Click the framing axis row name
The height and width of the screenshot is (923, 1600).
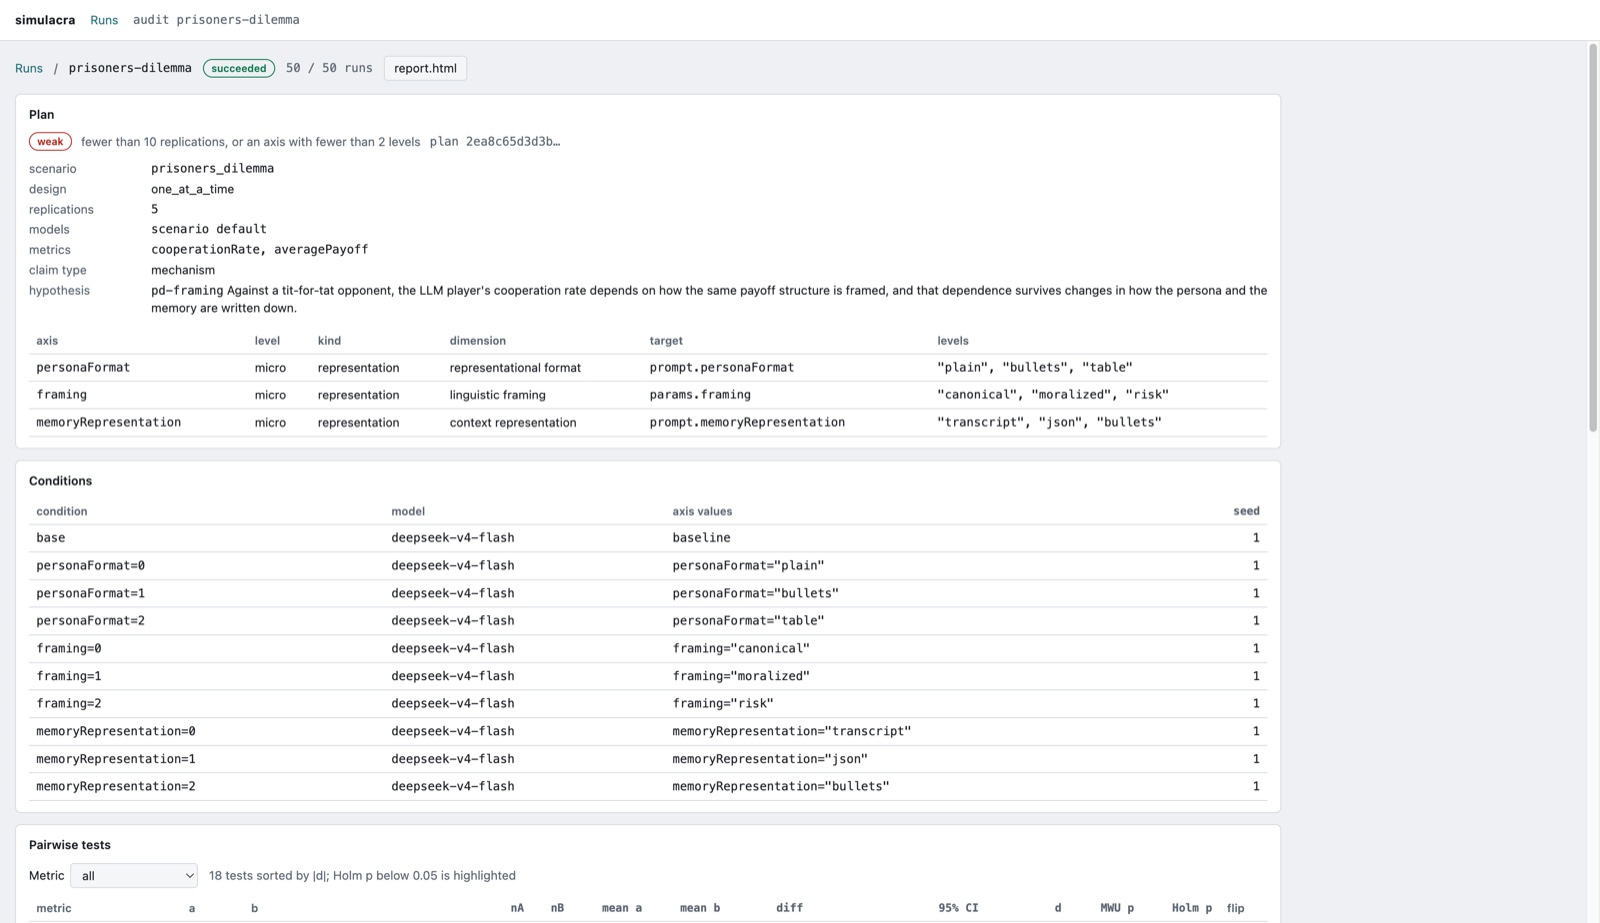(x=61, y=395)
